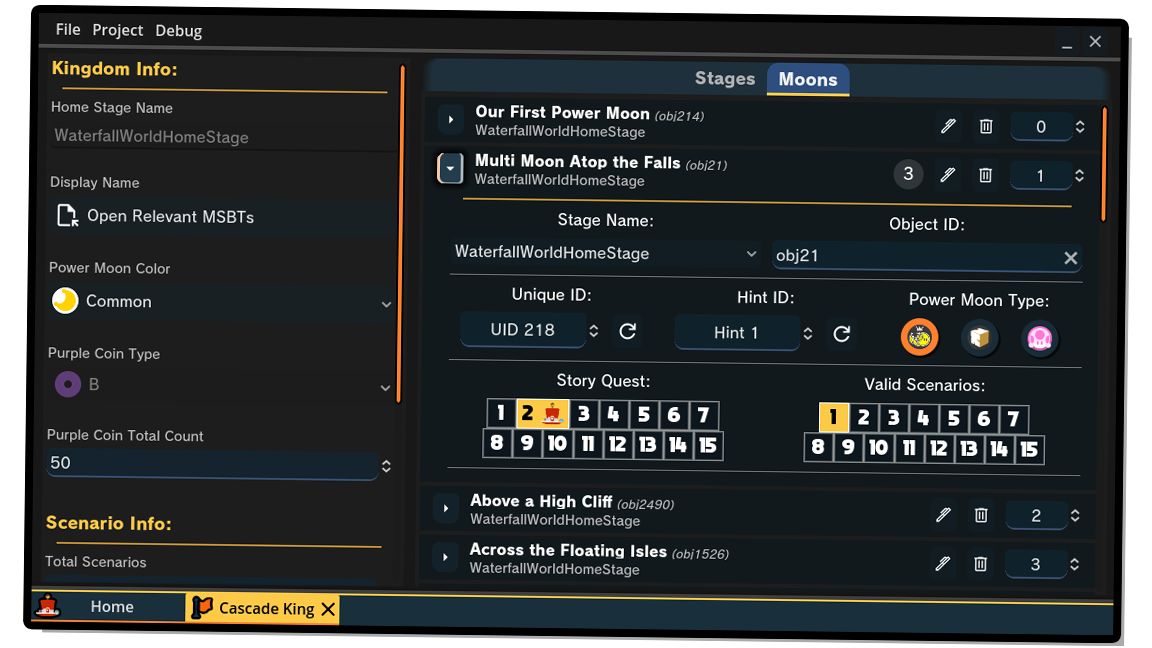This screenshot has height=648, width=1152.
Task: Edit the Across the Floating Isles moon
Action: tap(943, 563)
